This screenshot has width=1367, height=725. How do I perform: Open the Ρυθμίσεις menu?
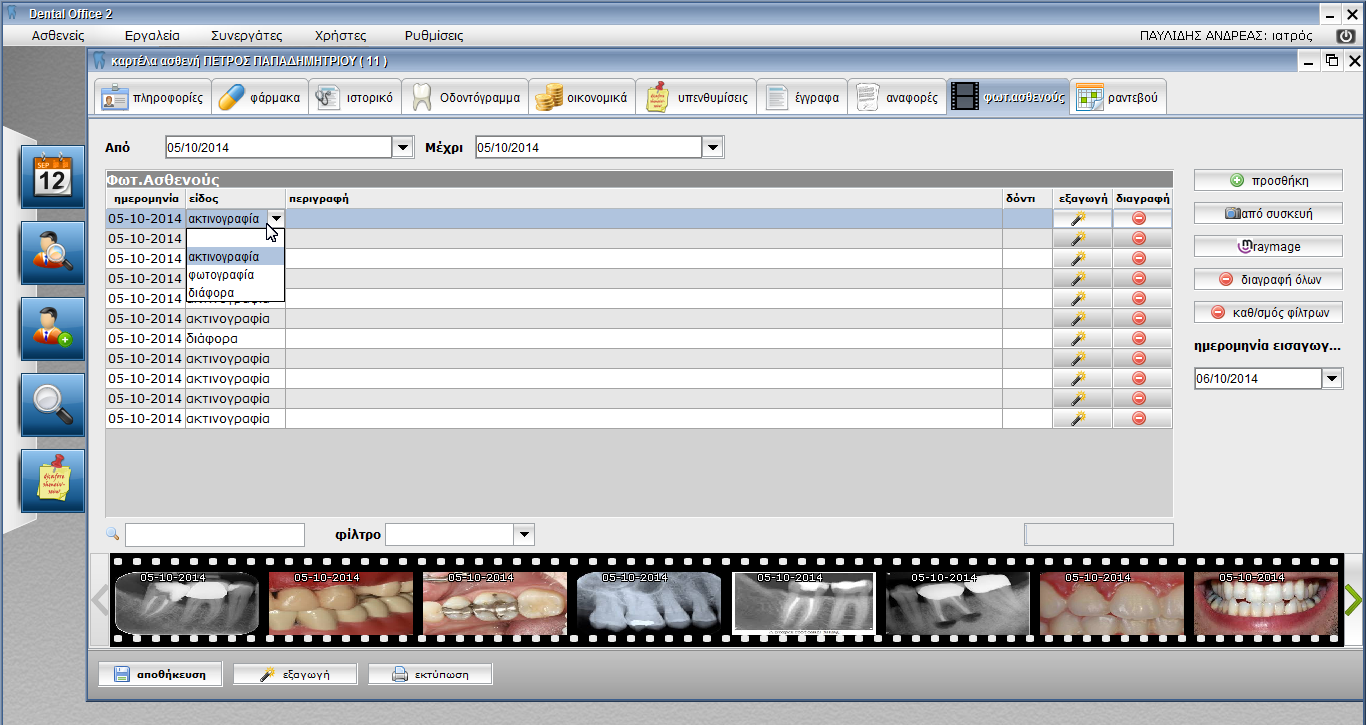(x=434, y=35)
